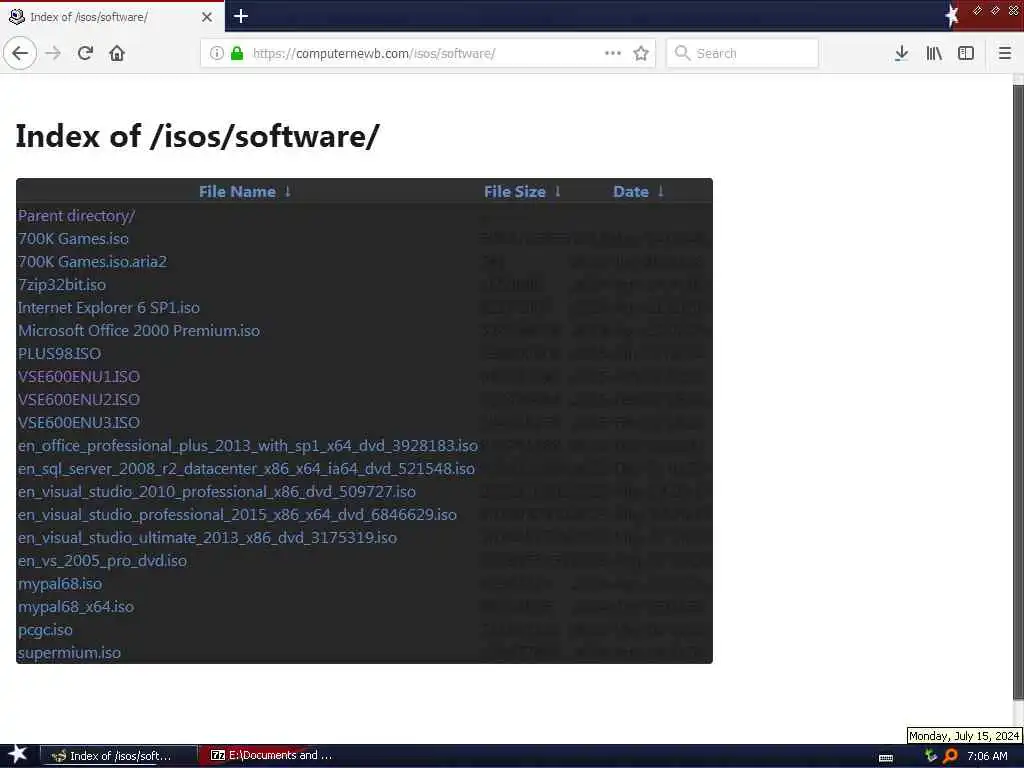Click the File Size sort arrow
Screen dimensions: 1024x768
[x=558, y=191]
